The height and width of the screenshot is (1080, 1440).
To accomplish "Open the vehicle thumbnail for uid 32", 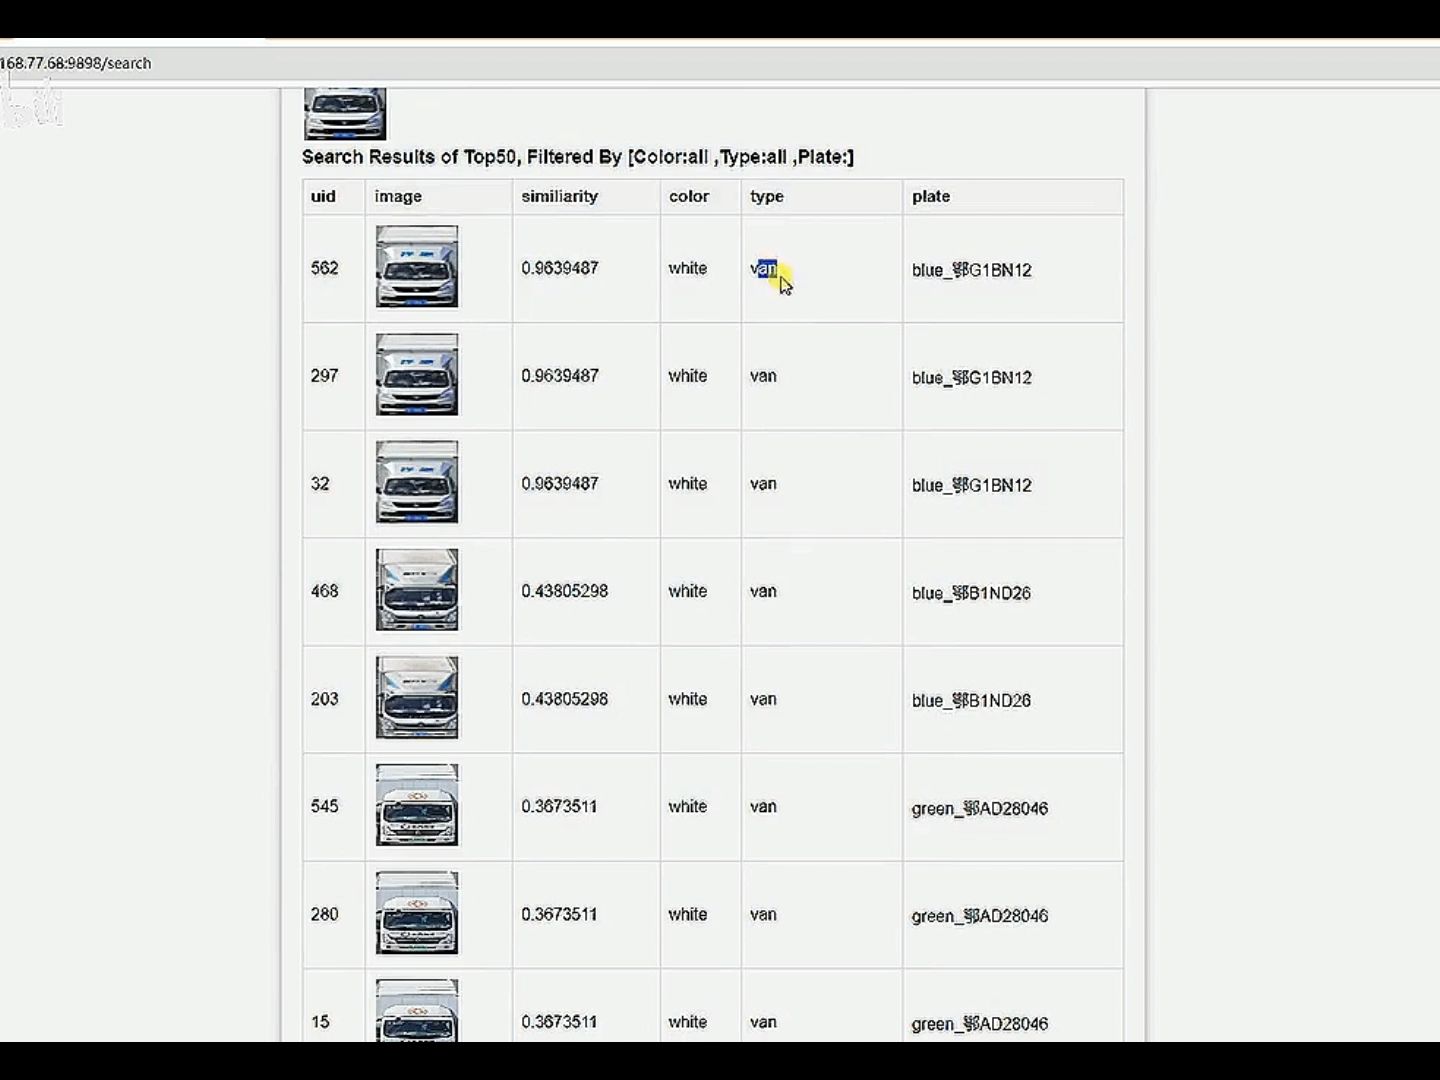I will (x=417, y=482).
